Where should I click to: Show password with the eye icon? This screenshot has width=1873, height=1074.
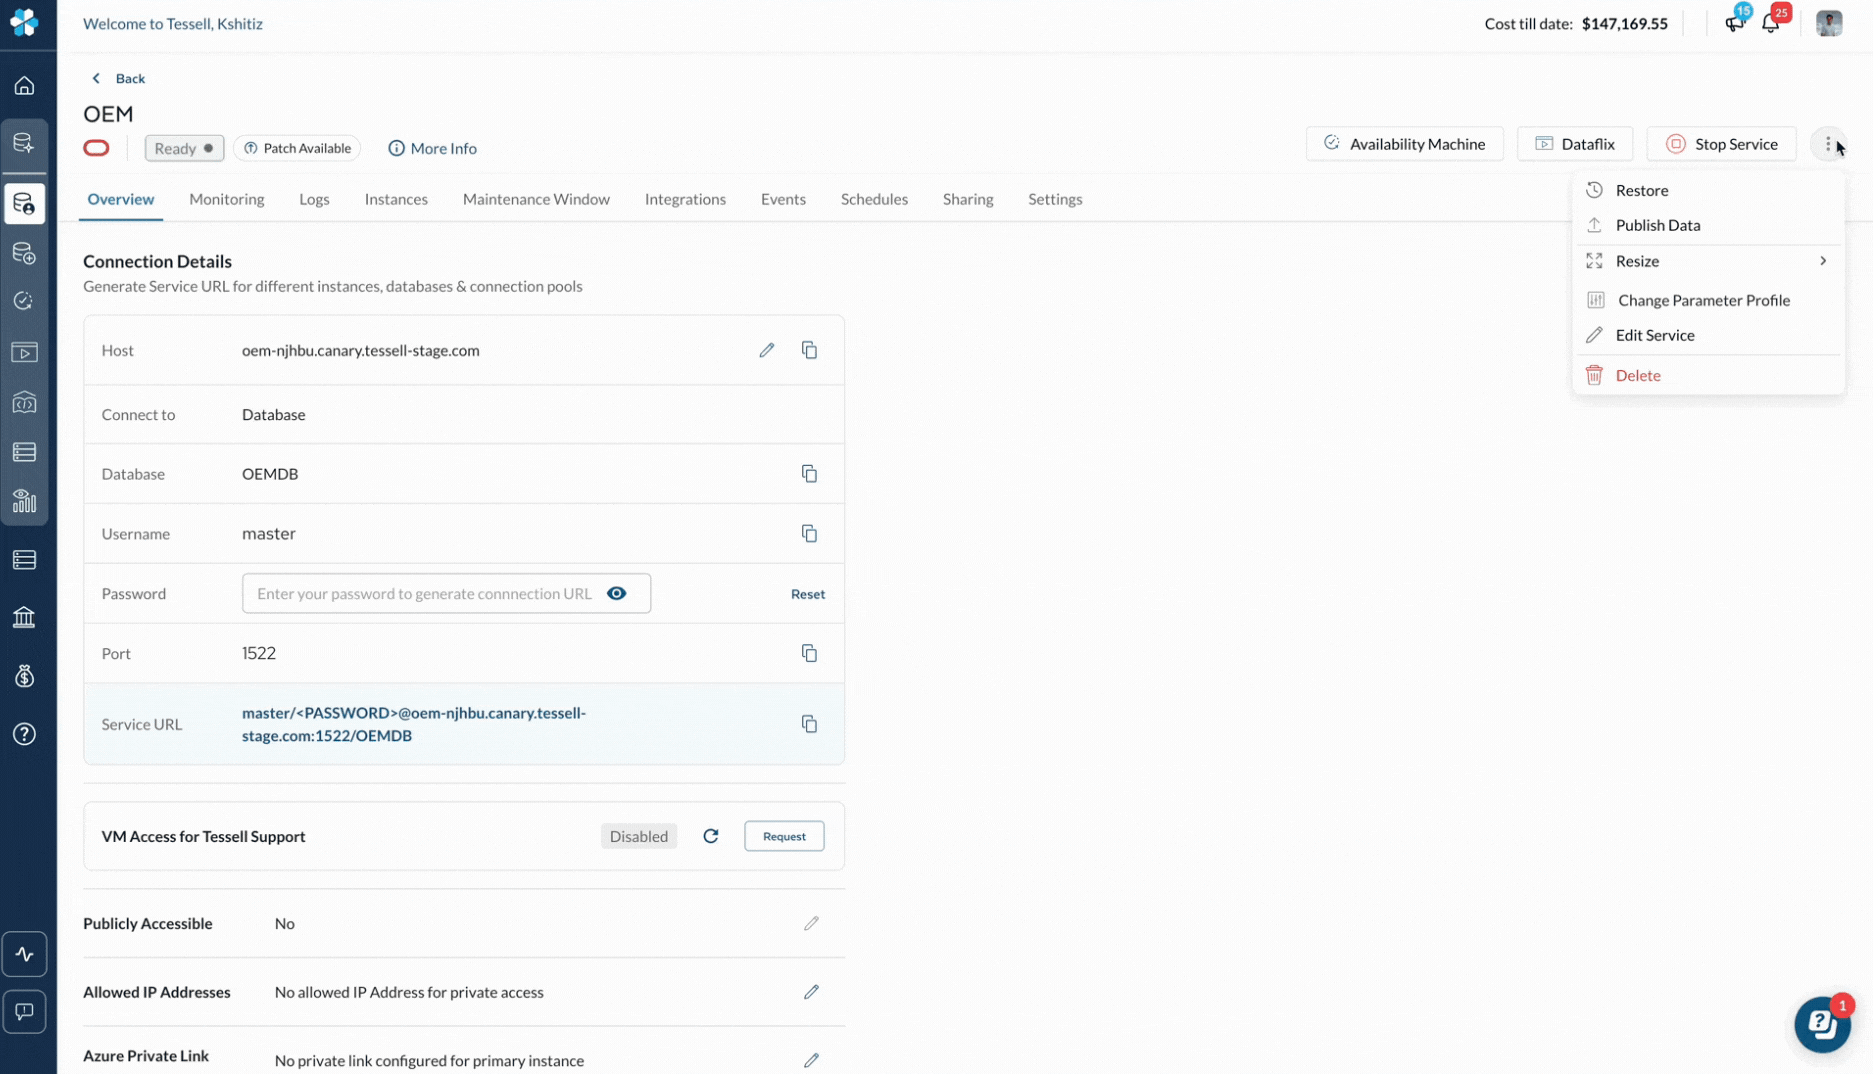pyautogui.click(x=616, y=593)
